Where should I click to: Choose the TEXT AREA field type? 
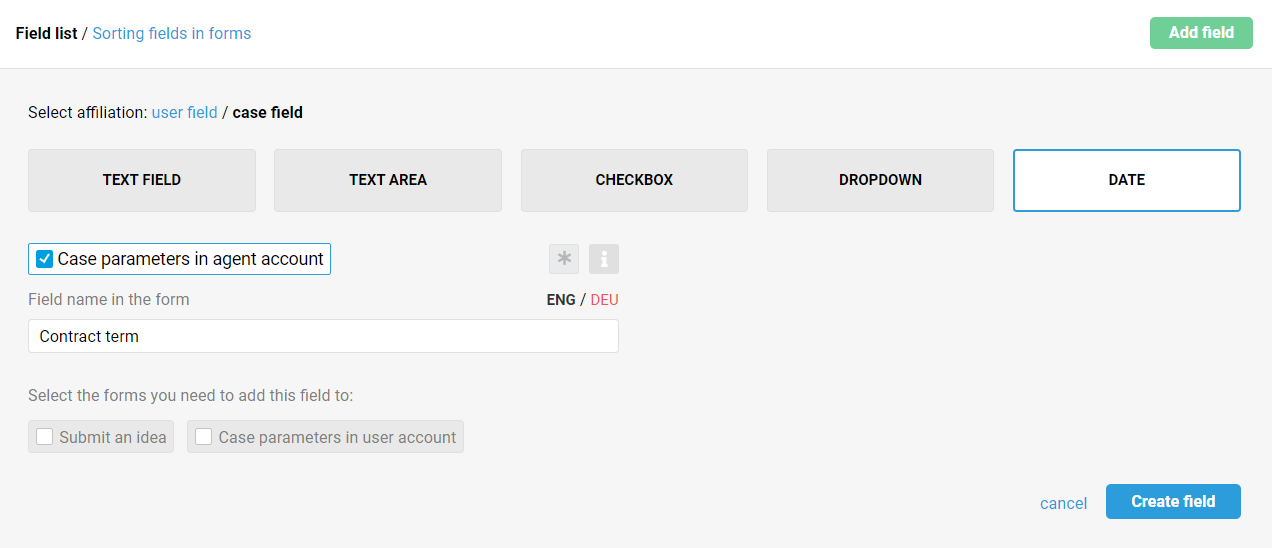point(388,180)
